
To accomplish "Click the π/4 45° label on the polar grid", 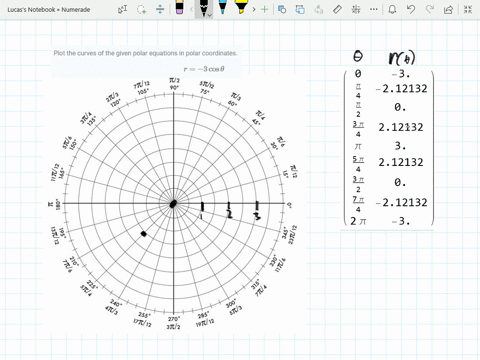I will click(x=258, y=118).
